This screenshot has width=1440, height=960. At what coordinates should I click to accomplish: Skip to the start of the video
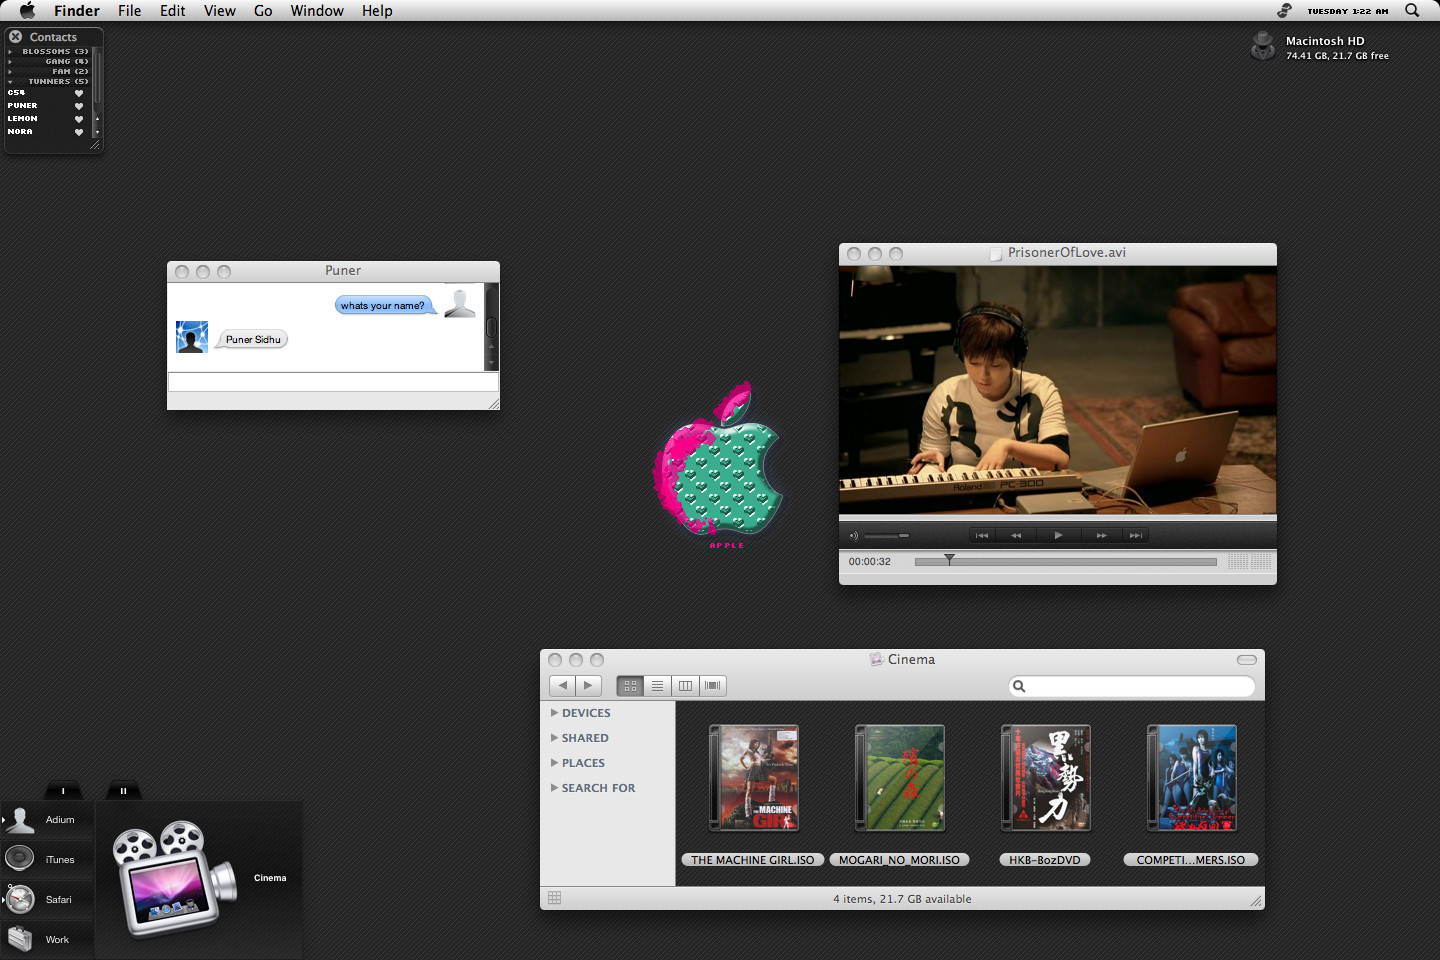click(x=982, y=535)
